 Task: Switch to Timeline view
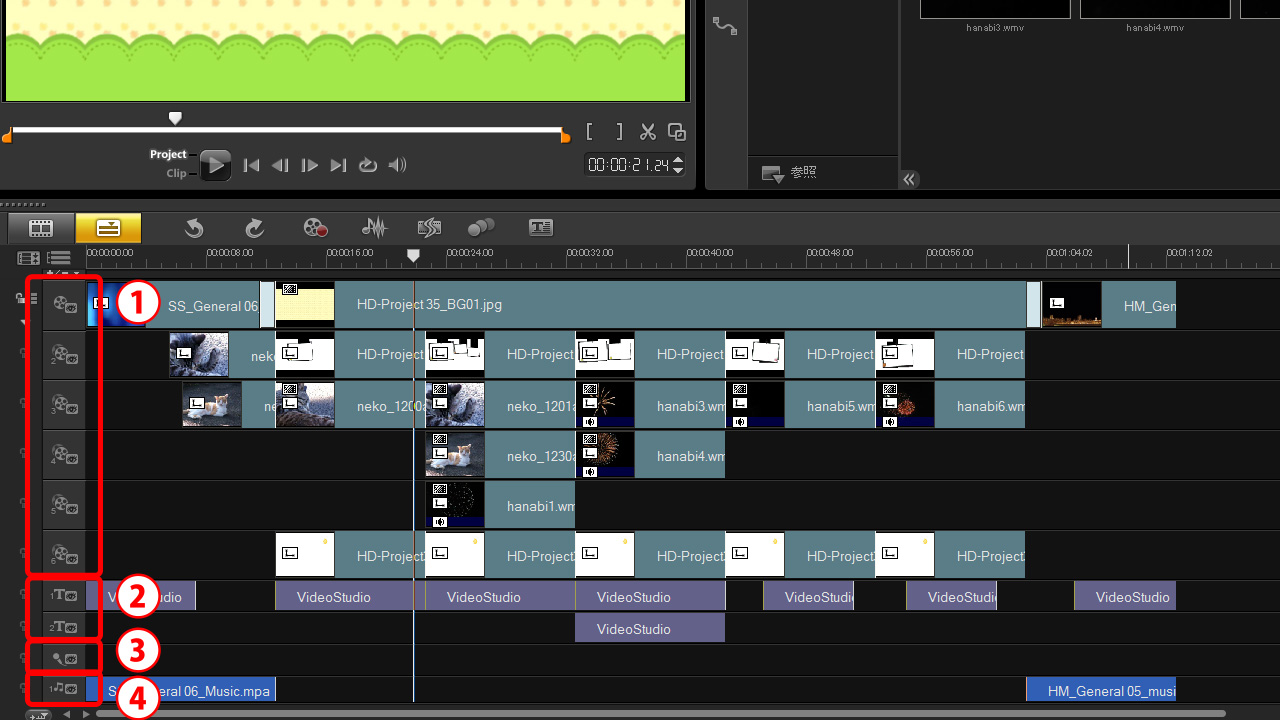pyautogui.click(x=108, y=229)
